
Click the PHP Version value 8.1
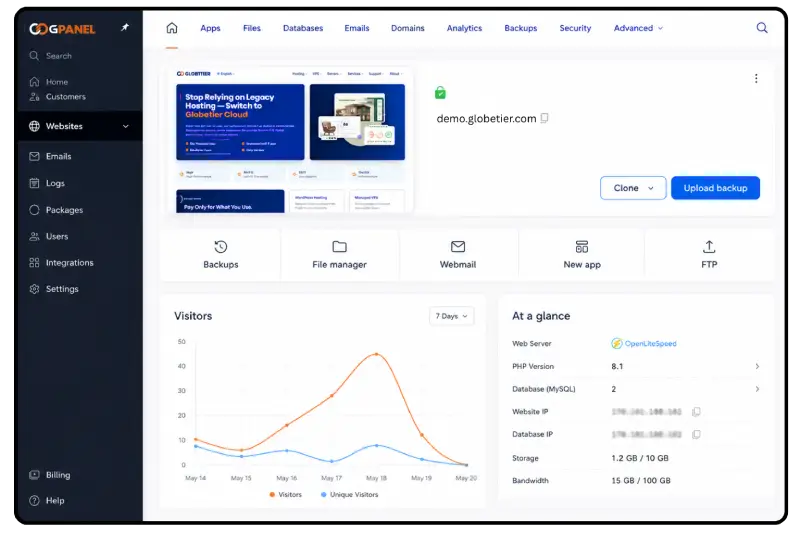[617, 366]
